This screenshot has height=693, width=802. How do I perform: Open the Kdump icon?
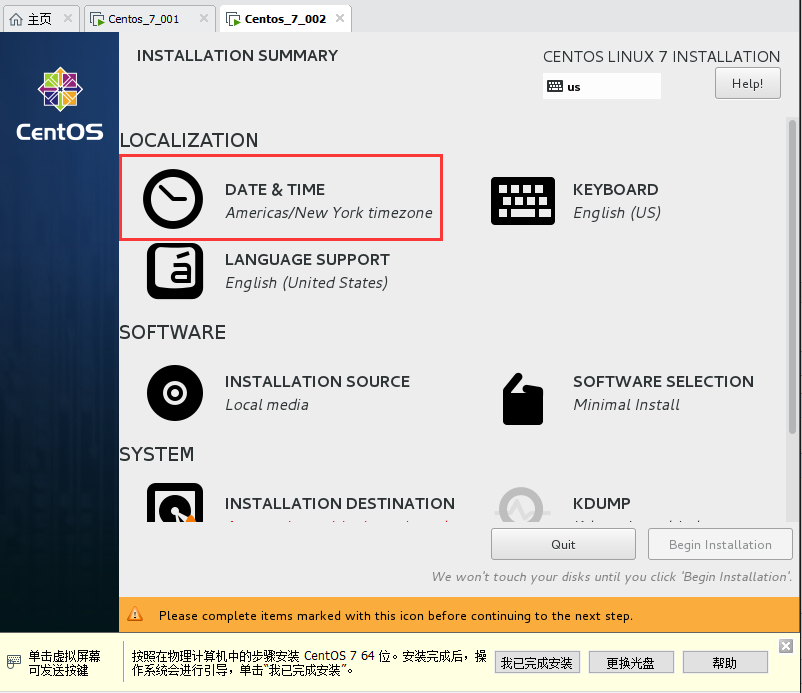pyautogui.click(x=521, y=505)
